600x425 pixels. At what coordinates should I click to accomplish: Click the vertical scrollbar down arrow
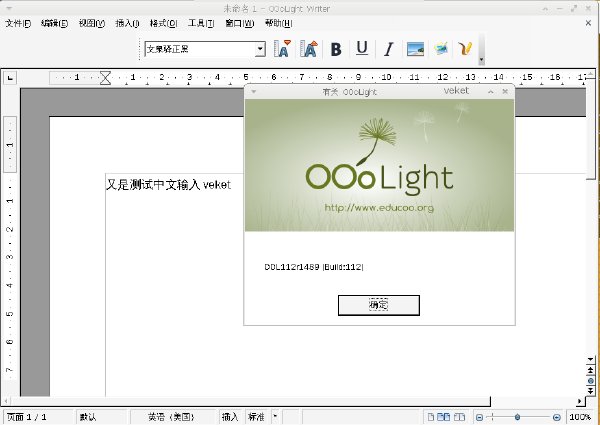[x=590, y=360]
